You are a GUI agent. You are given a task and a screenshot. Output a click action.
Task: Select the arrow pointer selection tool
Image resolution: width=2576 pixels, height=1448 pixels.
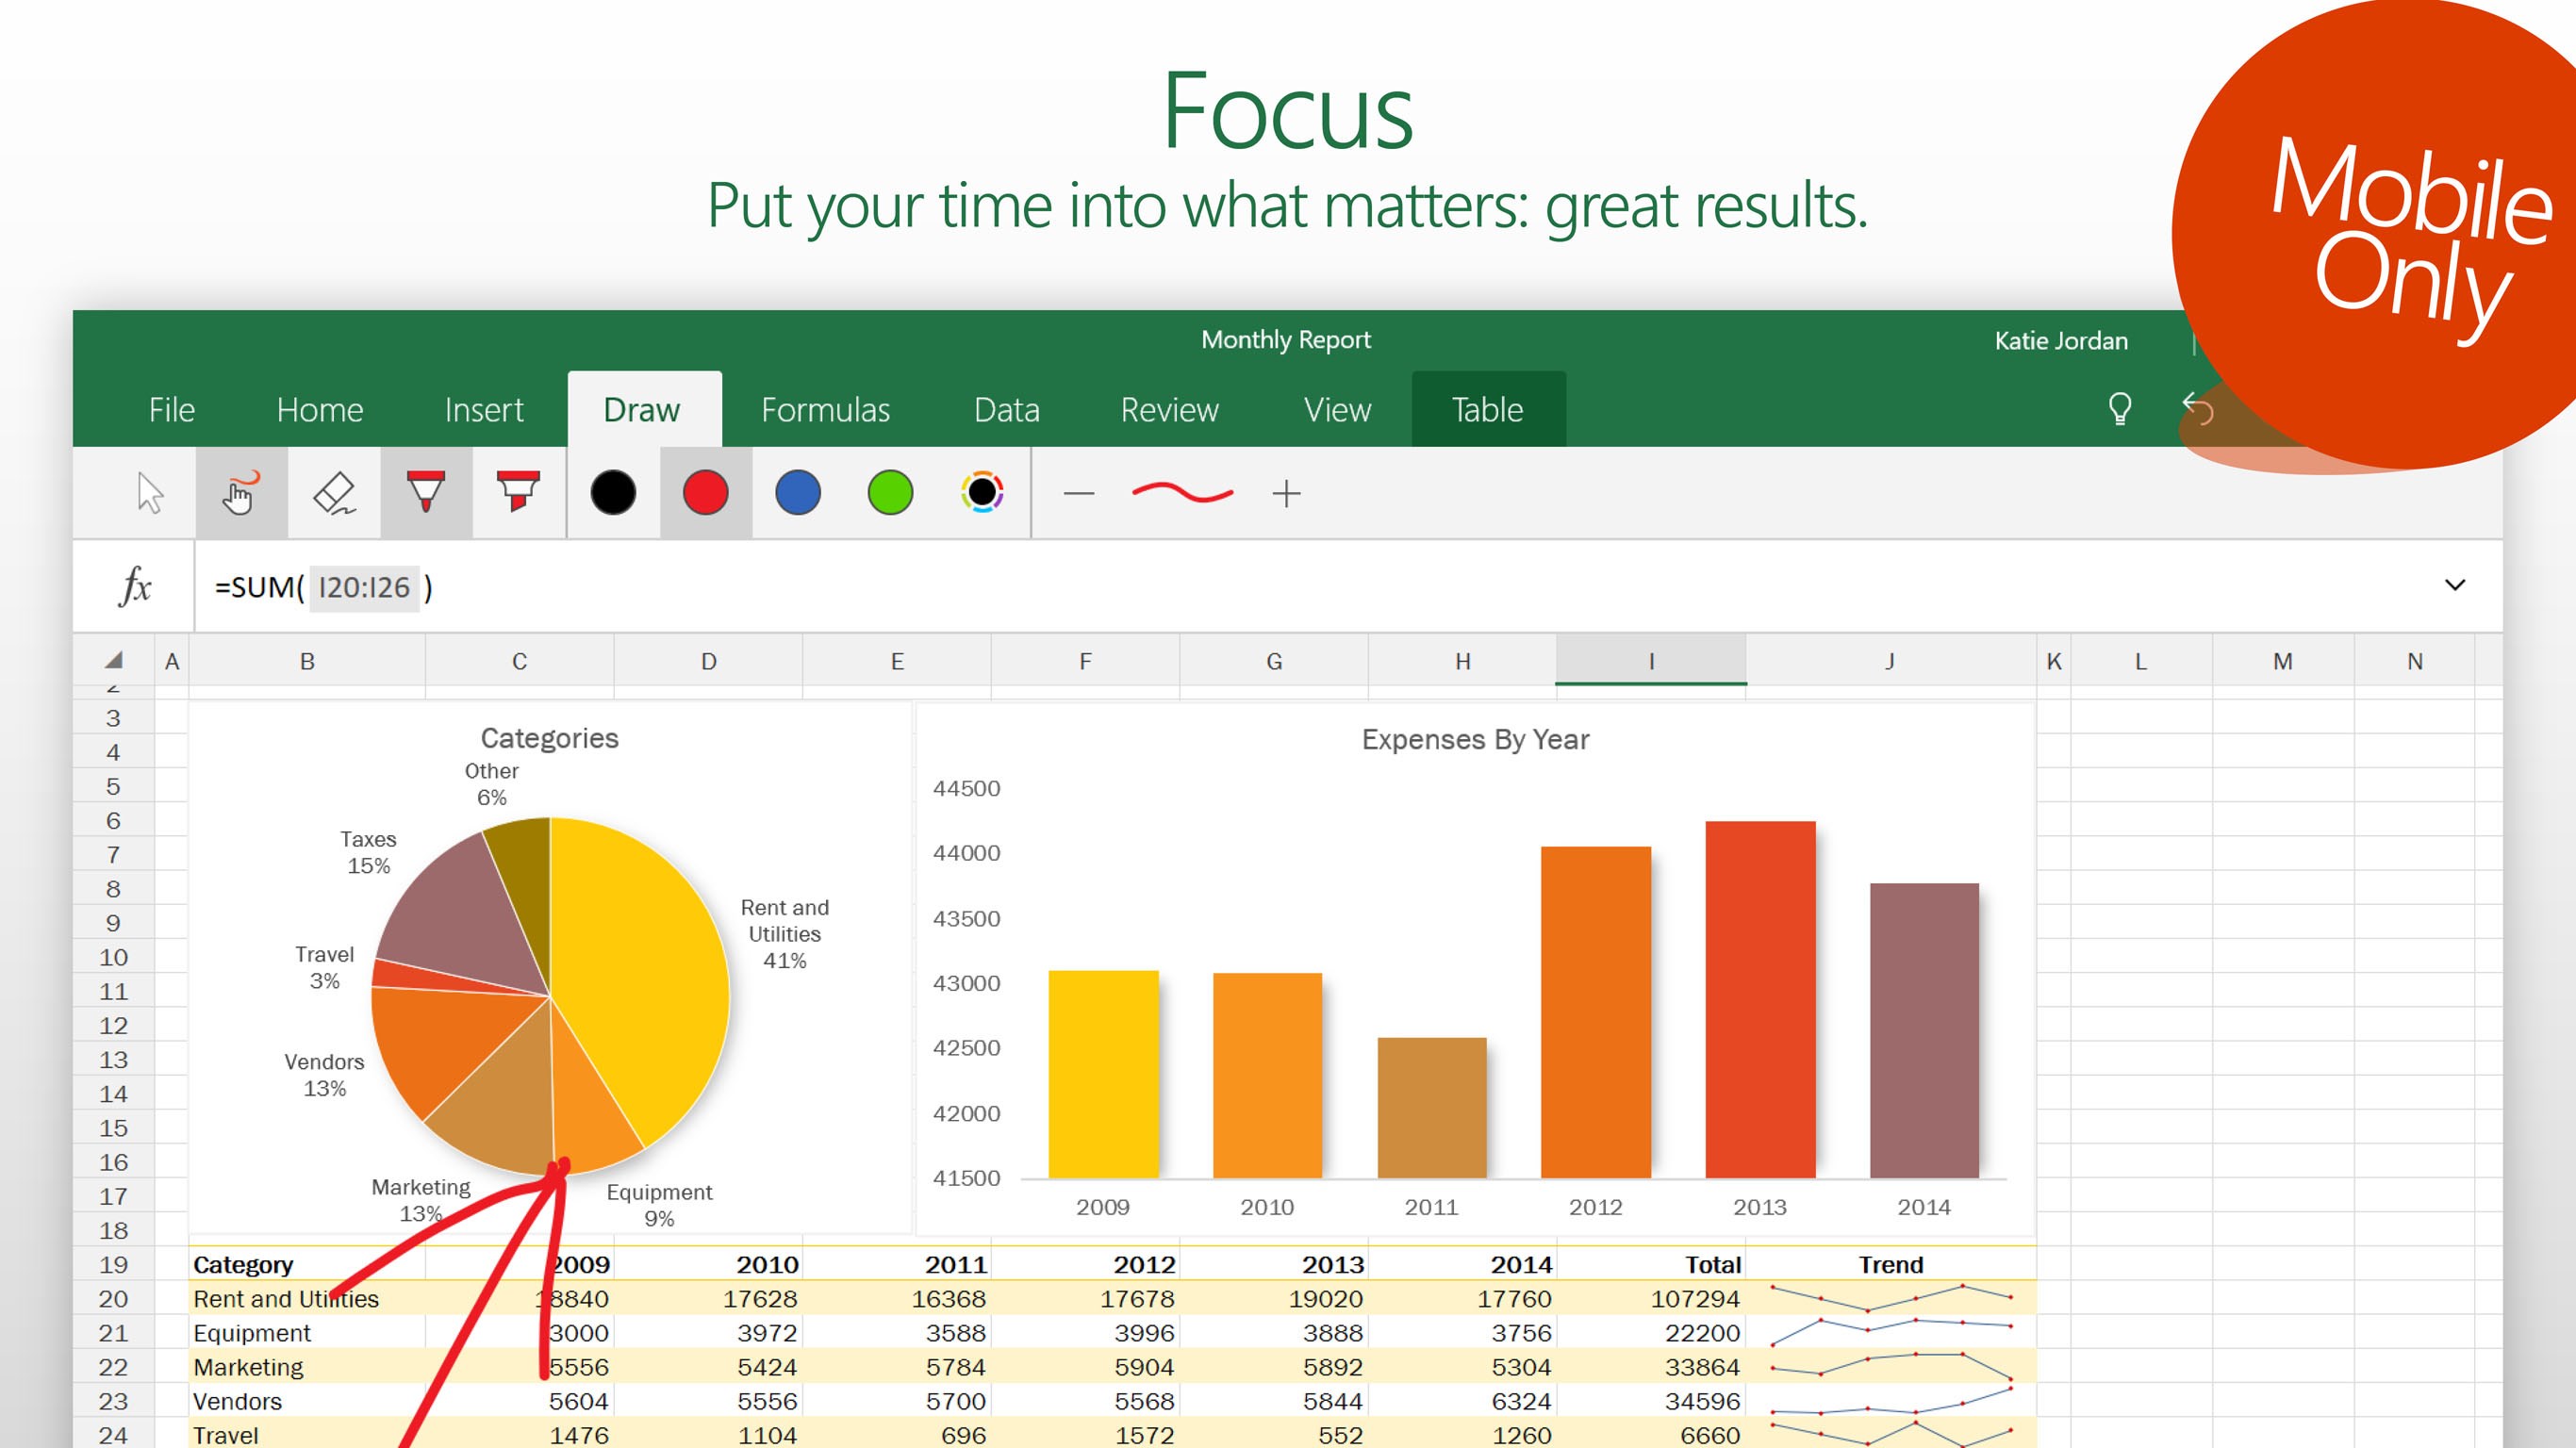(x=150, y=493)
